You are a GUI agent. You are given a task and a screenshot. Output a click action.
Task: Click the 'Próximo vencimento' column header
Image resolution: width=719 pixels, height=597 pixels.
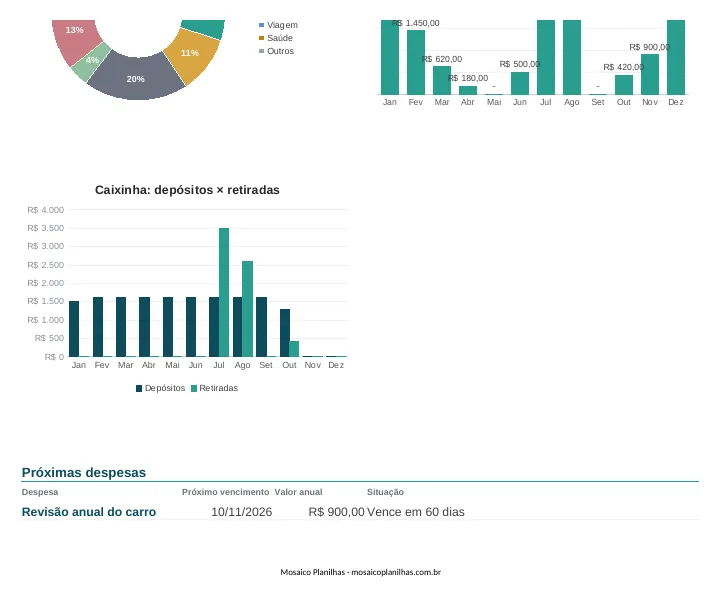coord(225,492)
